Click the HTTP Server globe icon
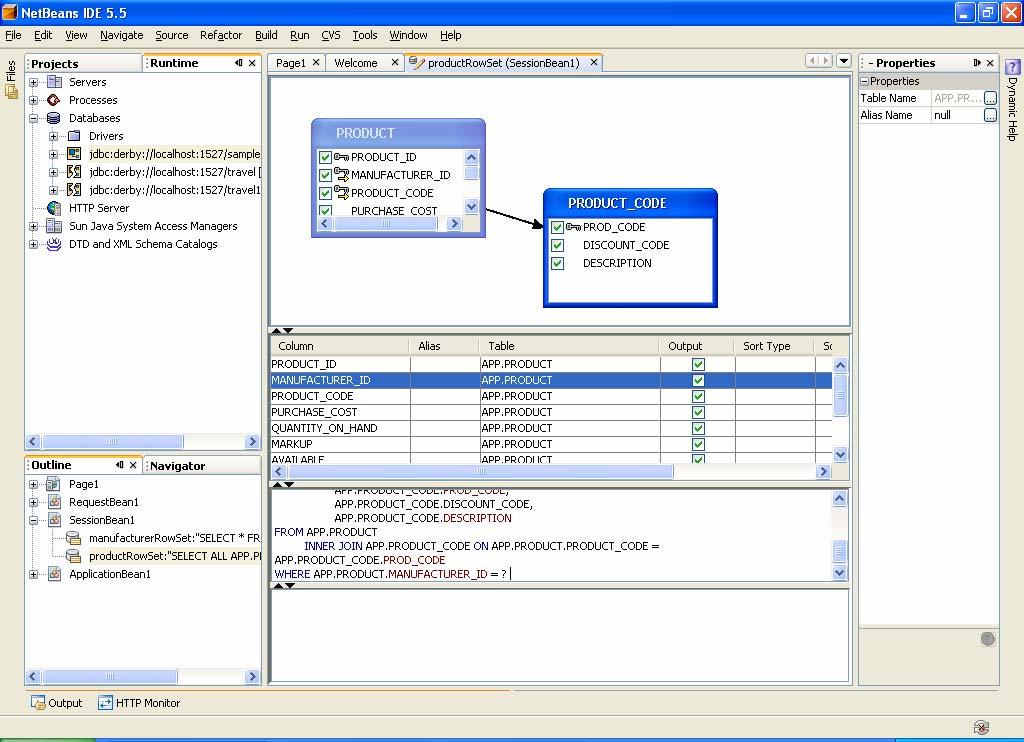Viewport: 1024px width, 742px height. pos(54,208)
